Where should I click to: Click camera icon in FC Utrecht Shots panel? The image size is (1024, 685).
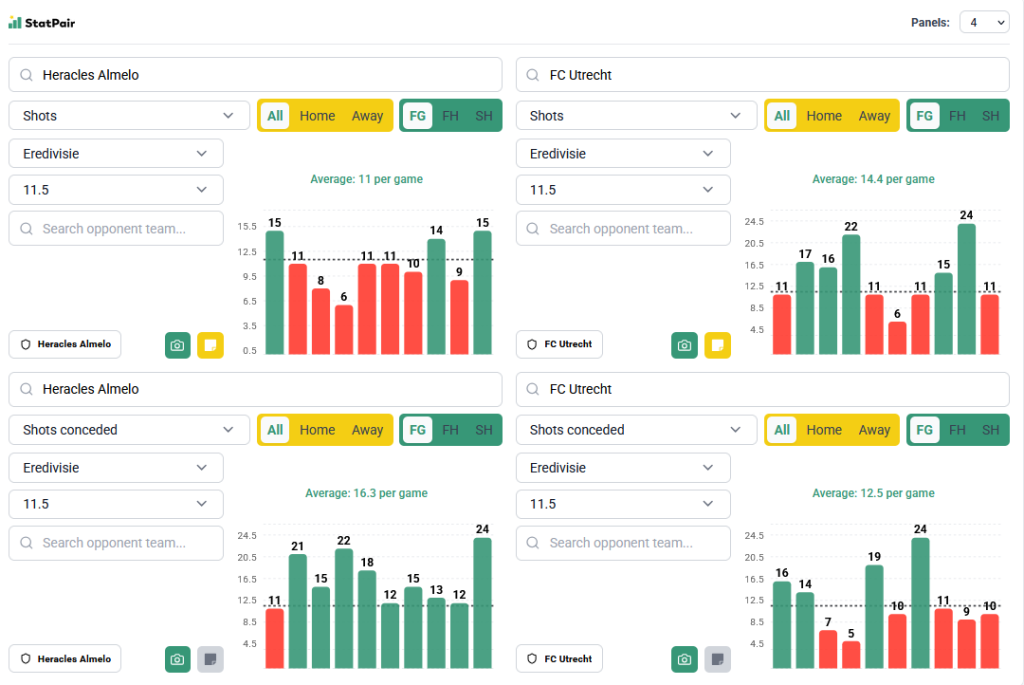coord(684,345)
